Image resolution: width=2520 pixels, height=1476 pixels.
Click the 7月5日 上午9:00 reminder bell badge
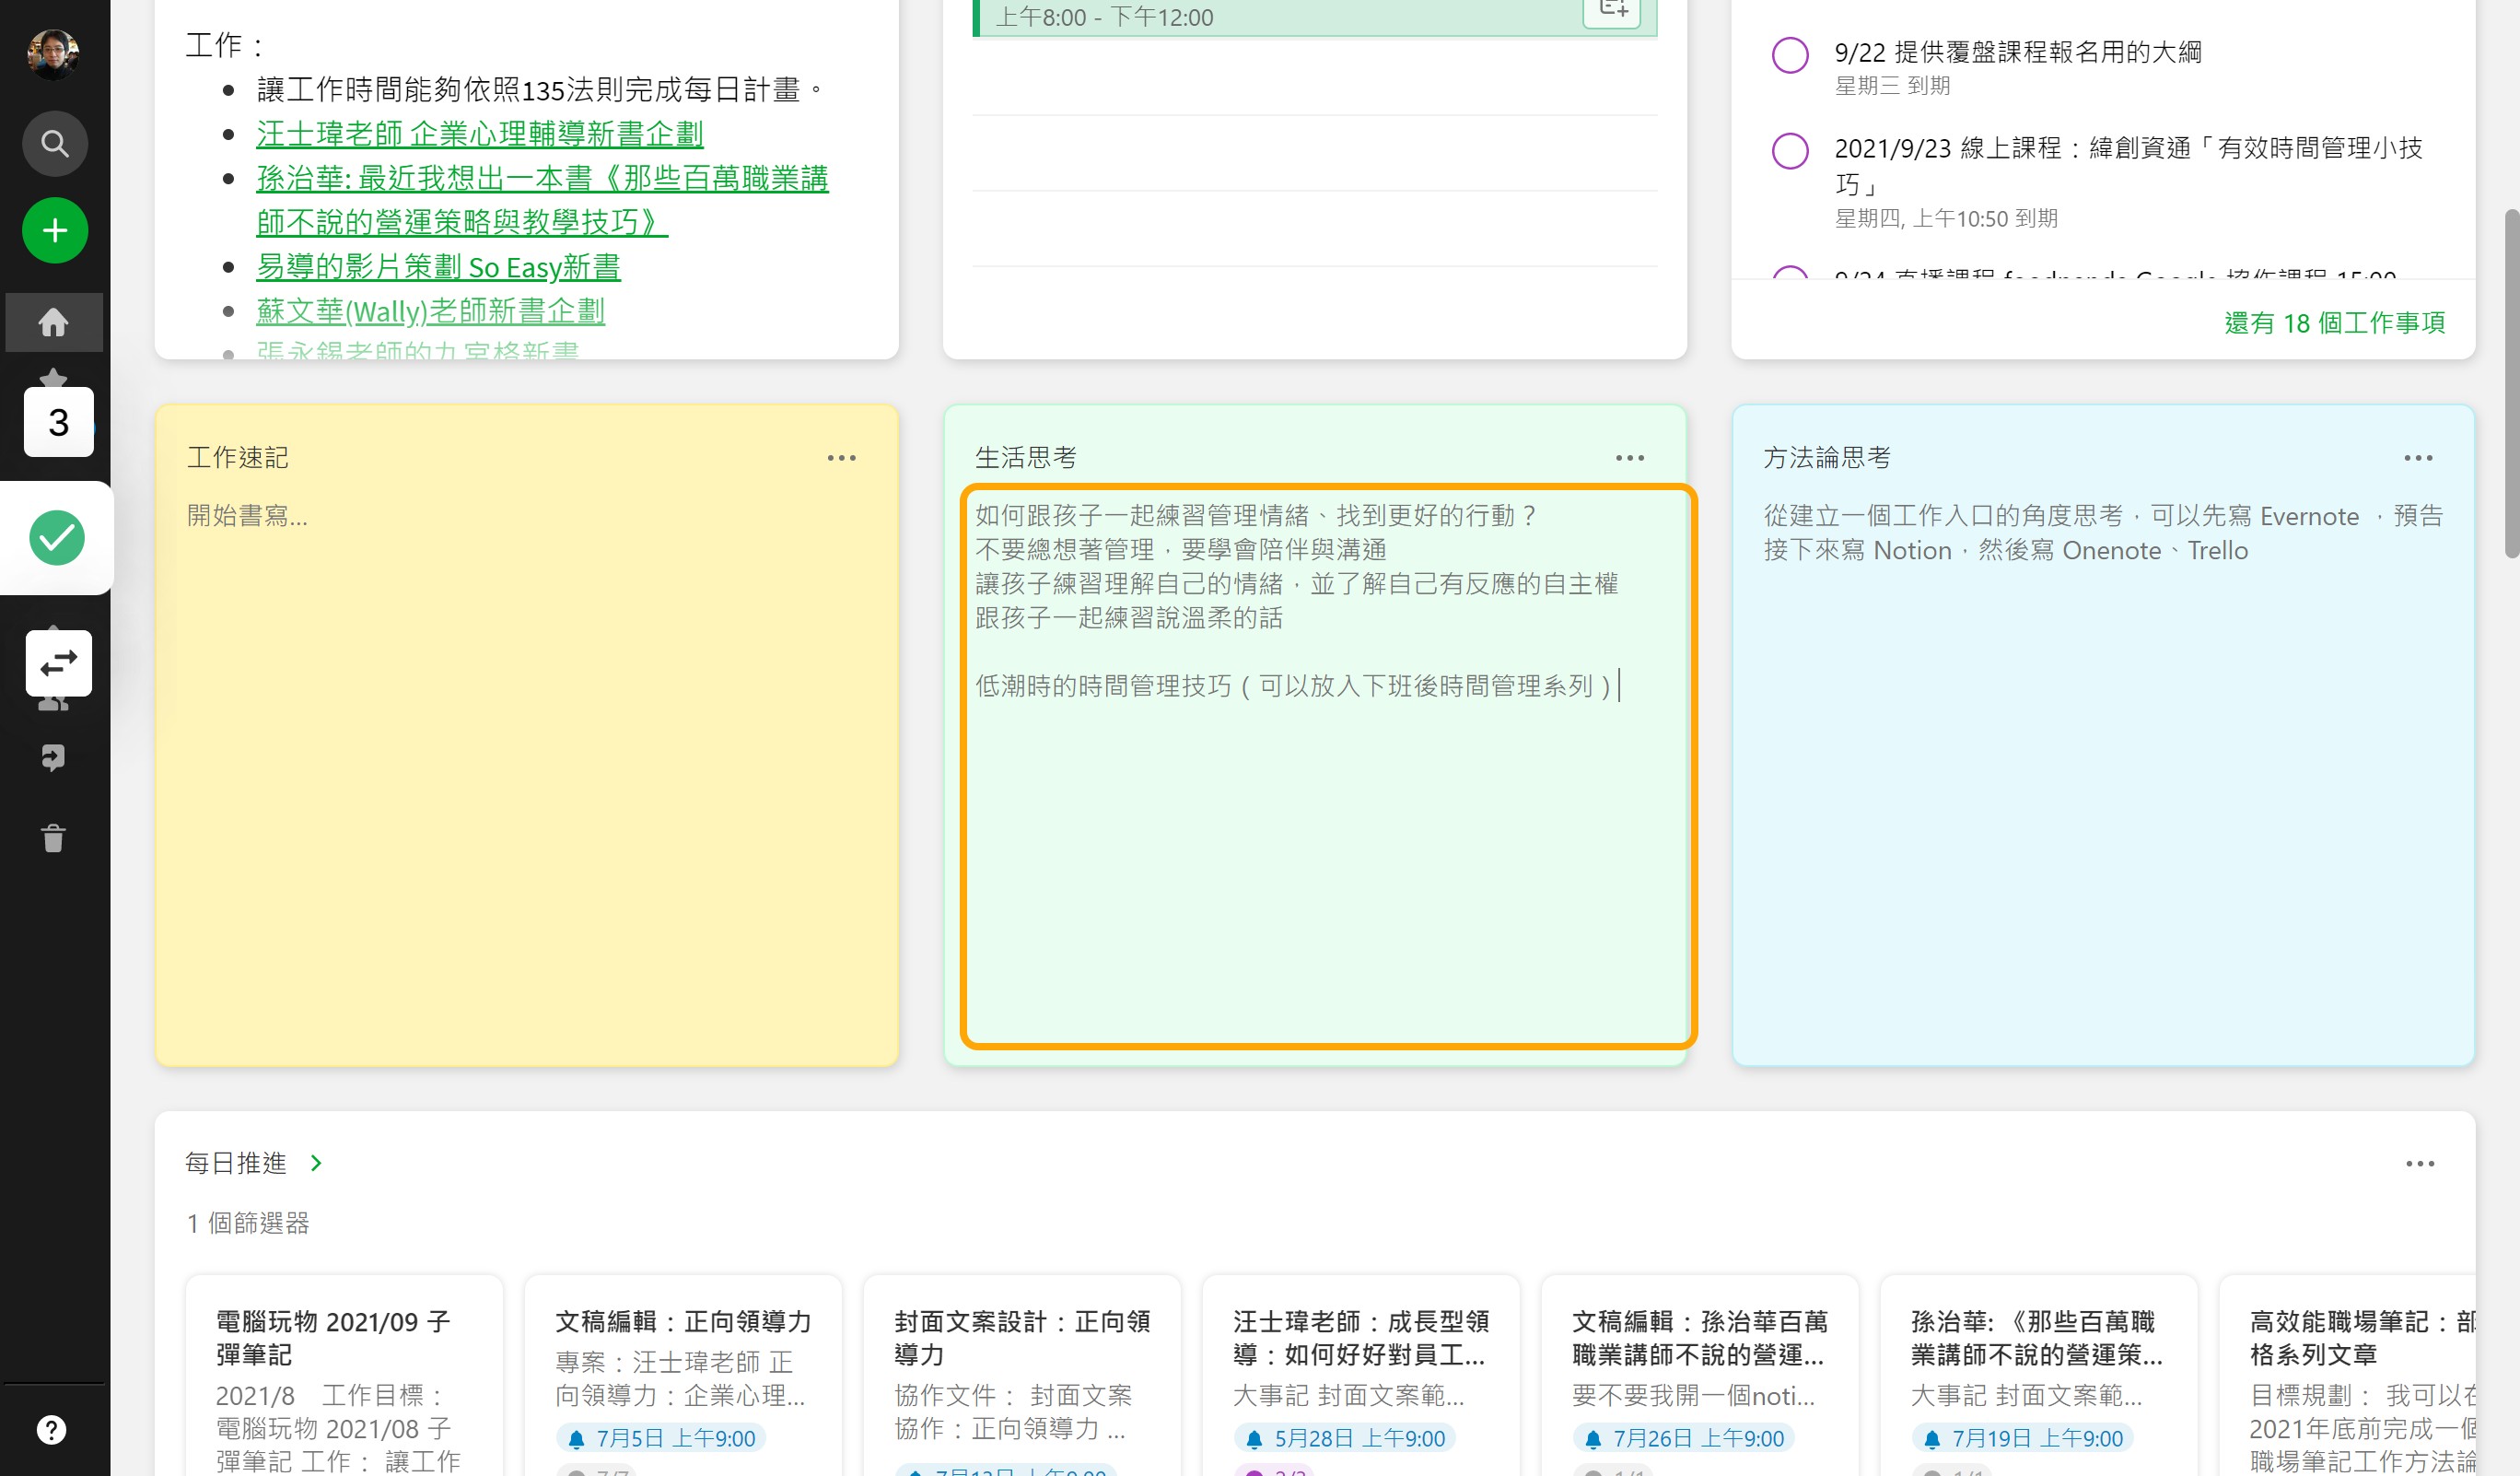tap(661, 1438)
